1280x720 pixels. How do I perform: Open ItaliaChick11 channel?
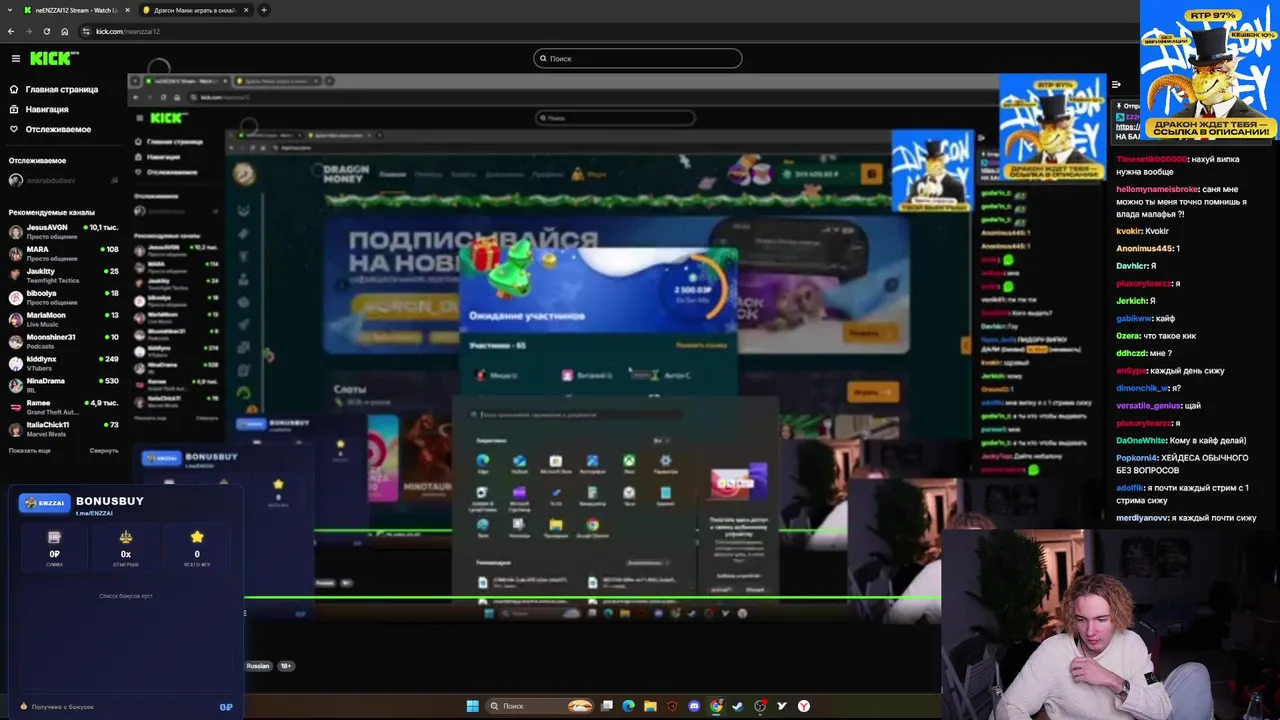(63, 429)
